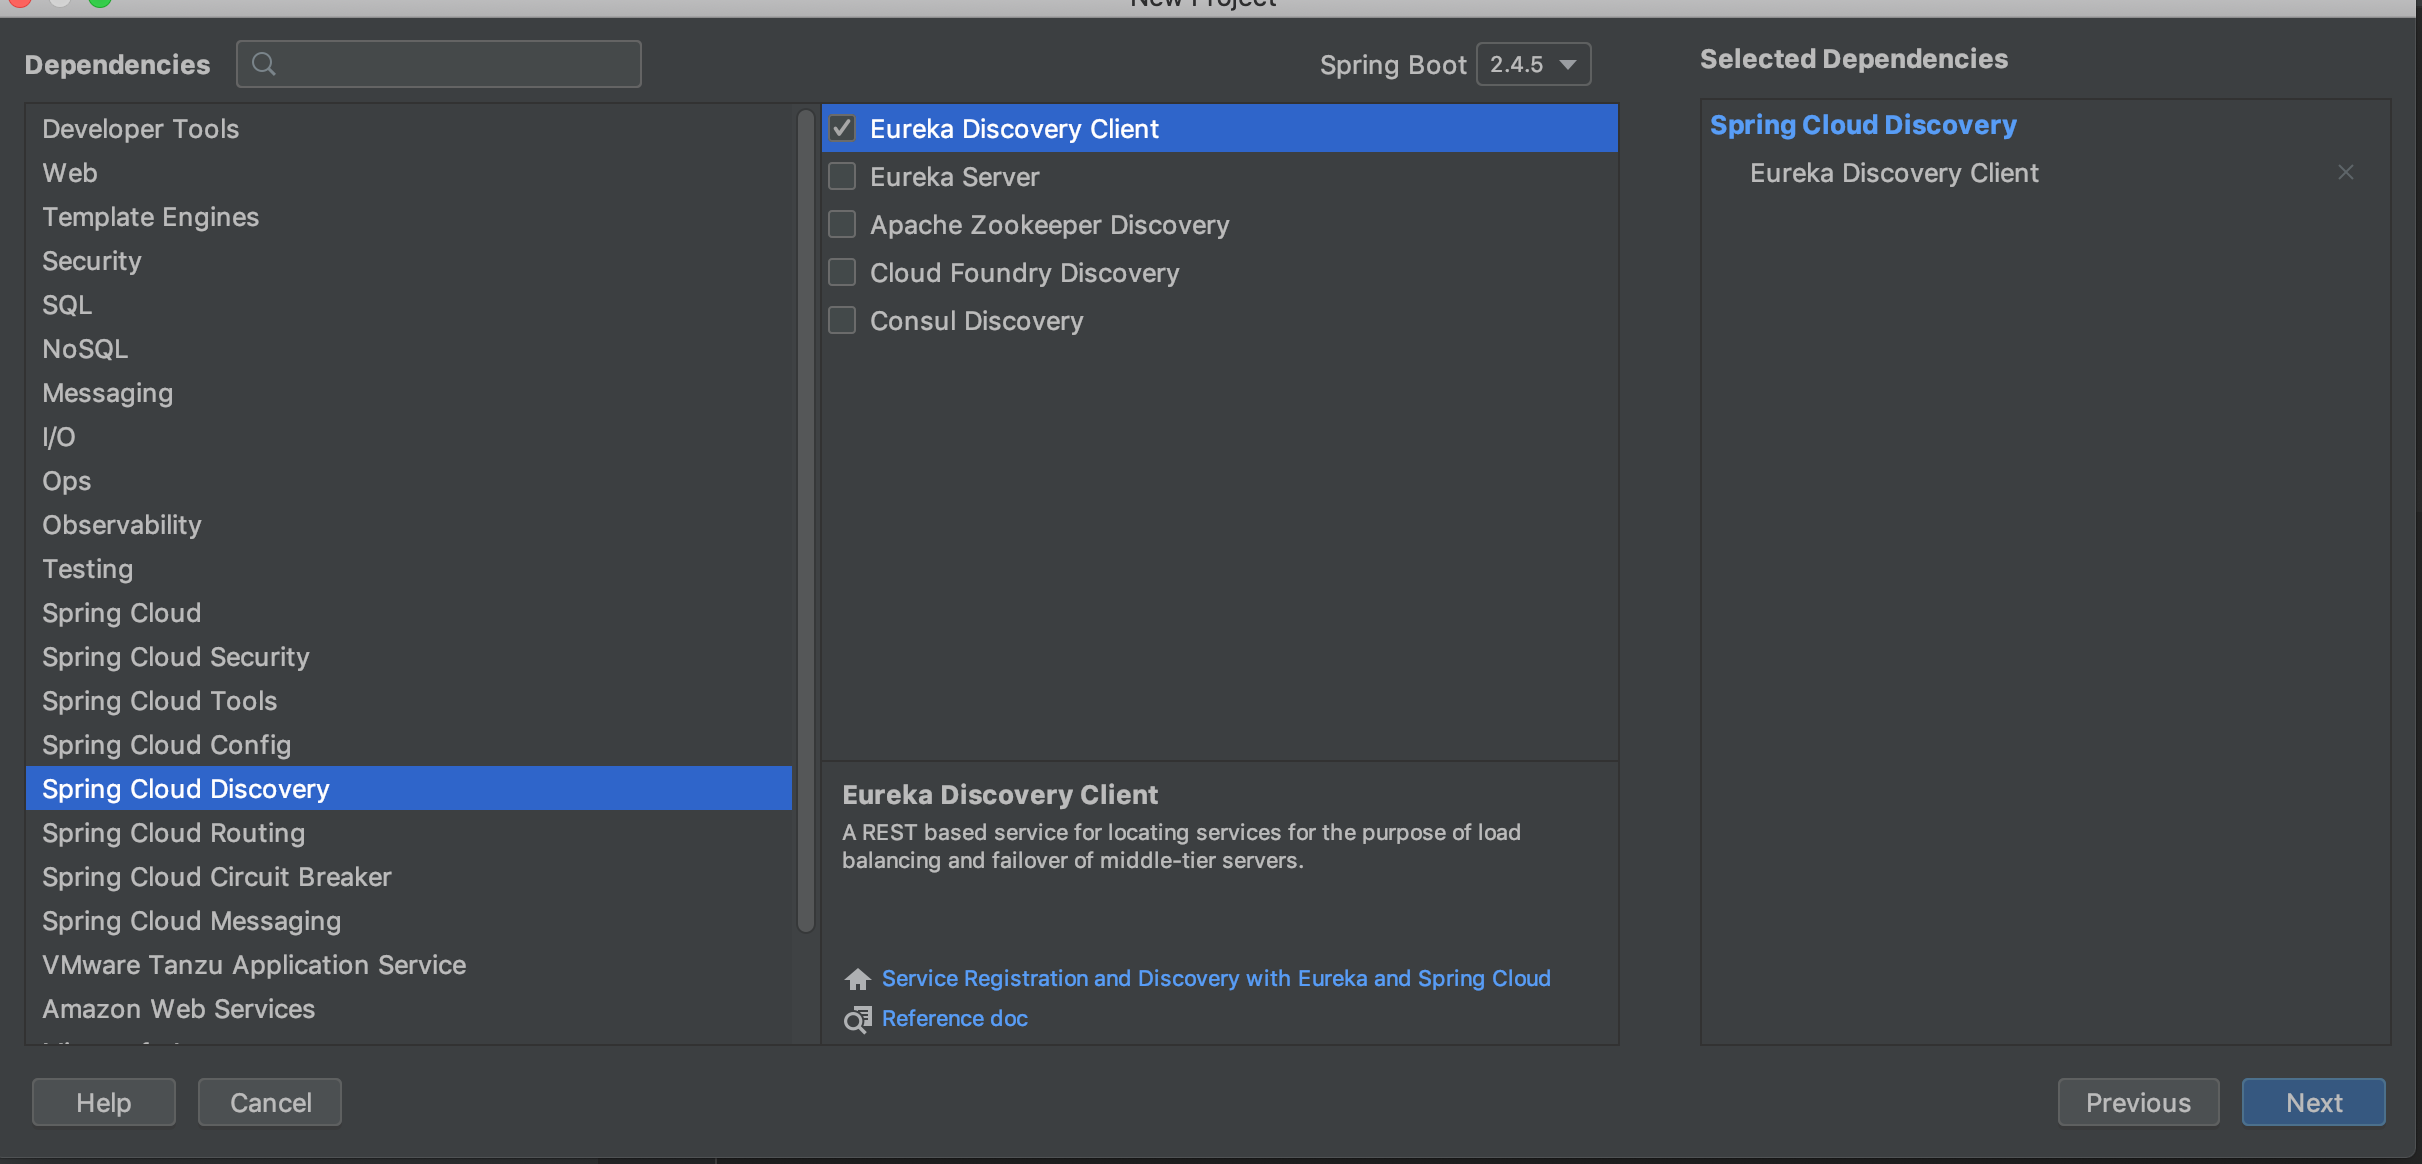Check the Consul Discovery checkbox

pos(842,321)
